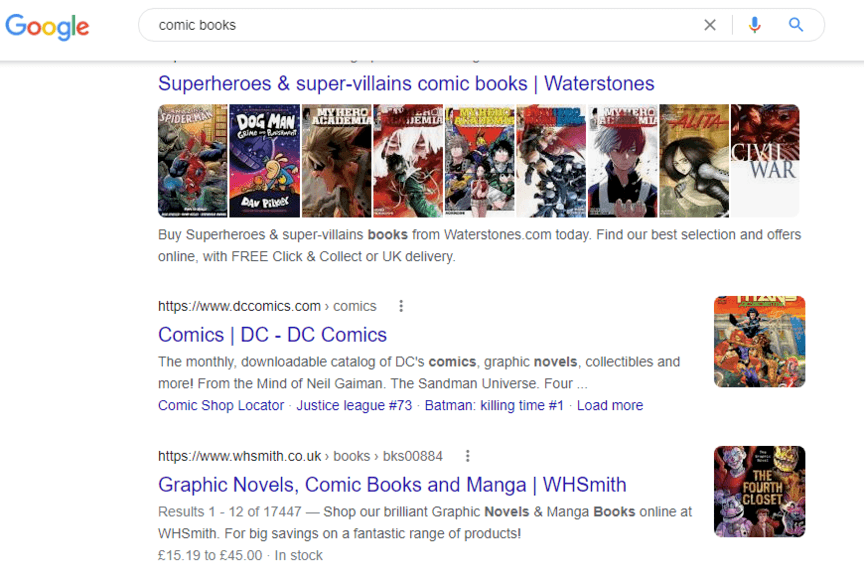Viewport: 864px width, 579px height.
Task: Click the Google logo
Action: pyautogui.click(x=47, y=26)
